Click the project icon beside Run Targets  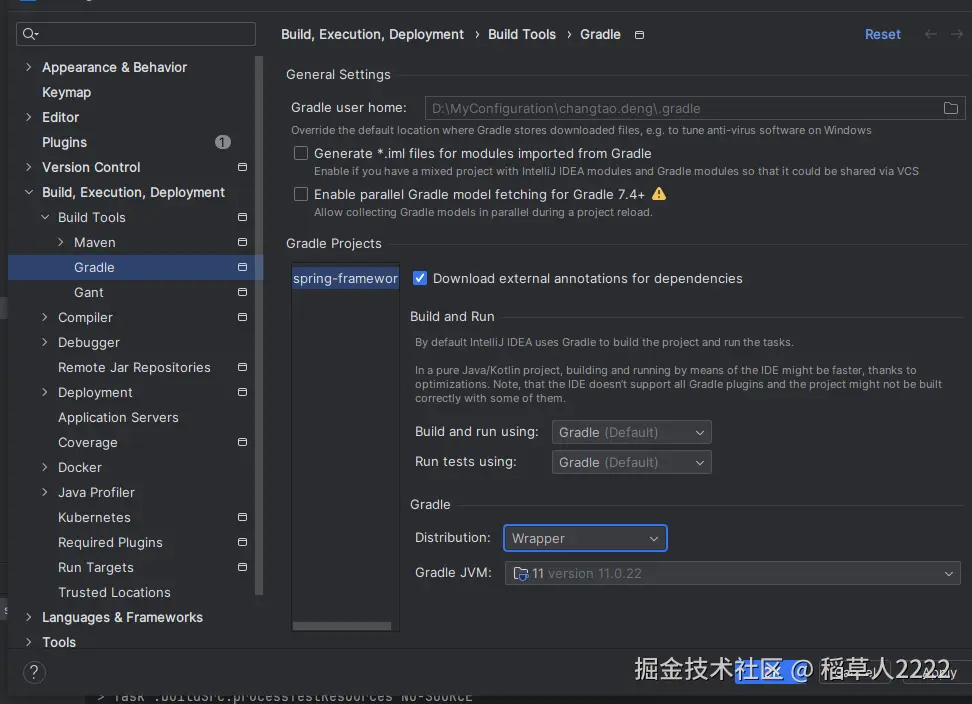[242, 567]
